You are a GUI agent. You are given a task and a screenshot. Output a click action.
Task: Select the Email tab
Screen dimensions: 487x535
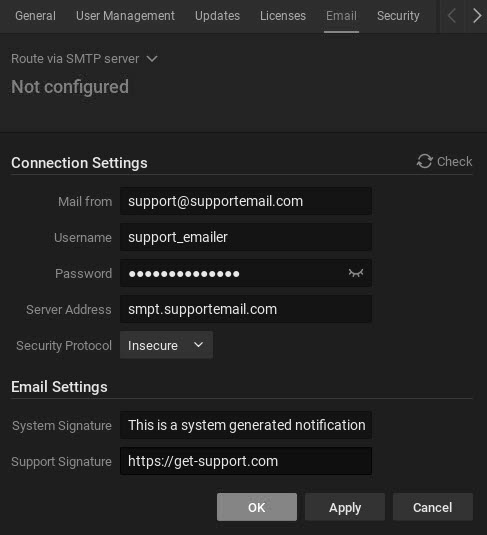(x=341, y=16)
